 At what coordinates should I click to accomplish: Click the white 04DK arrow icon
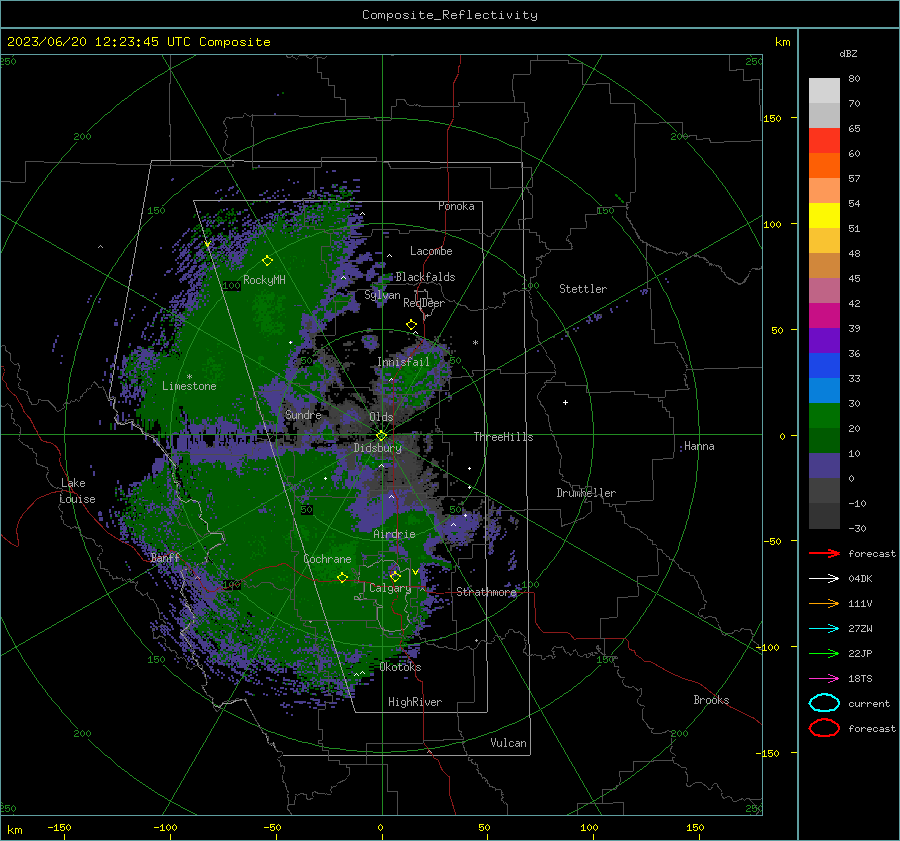point(824,579)
